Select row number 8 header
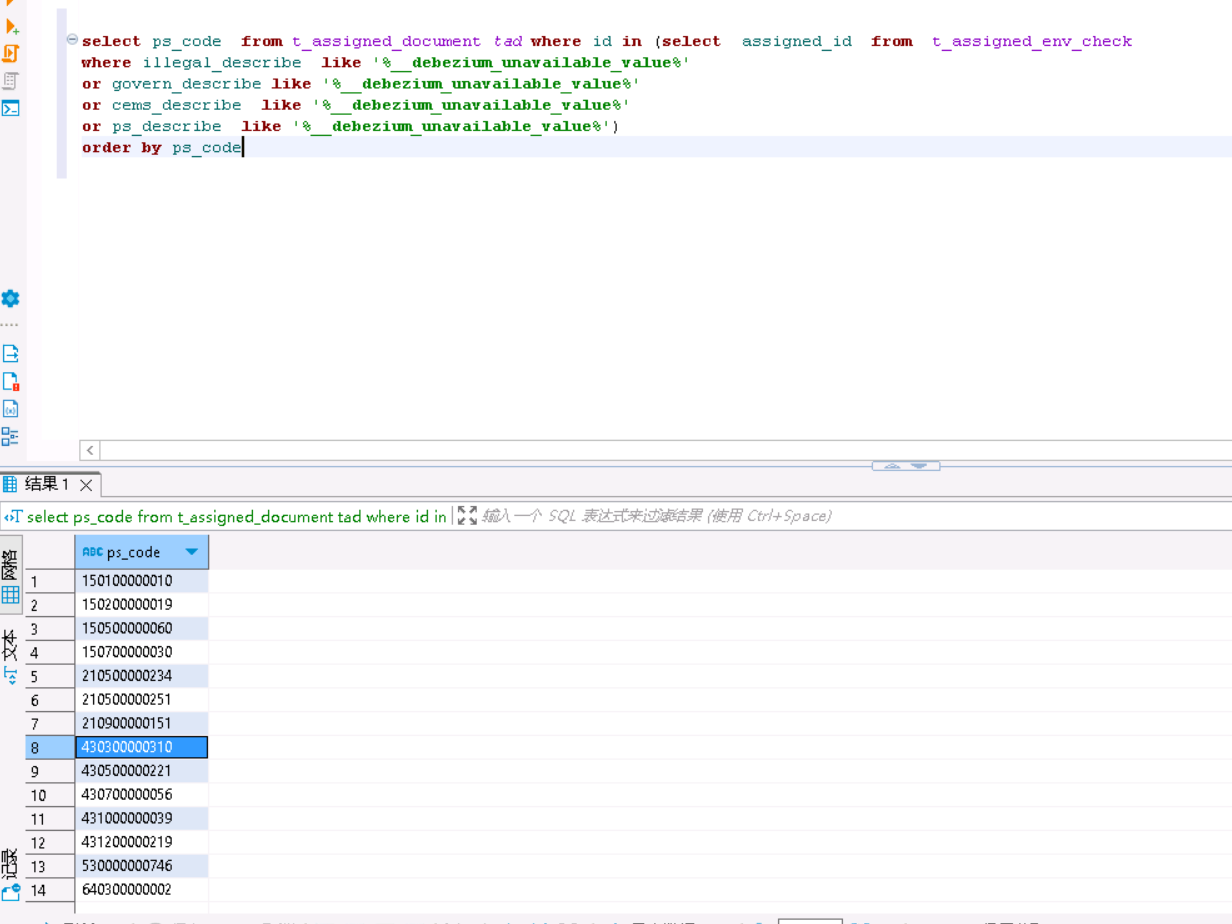The width and height of the screenshot is (1232, 924). 50,748
